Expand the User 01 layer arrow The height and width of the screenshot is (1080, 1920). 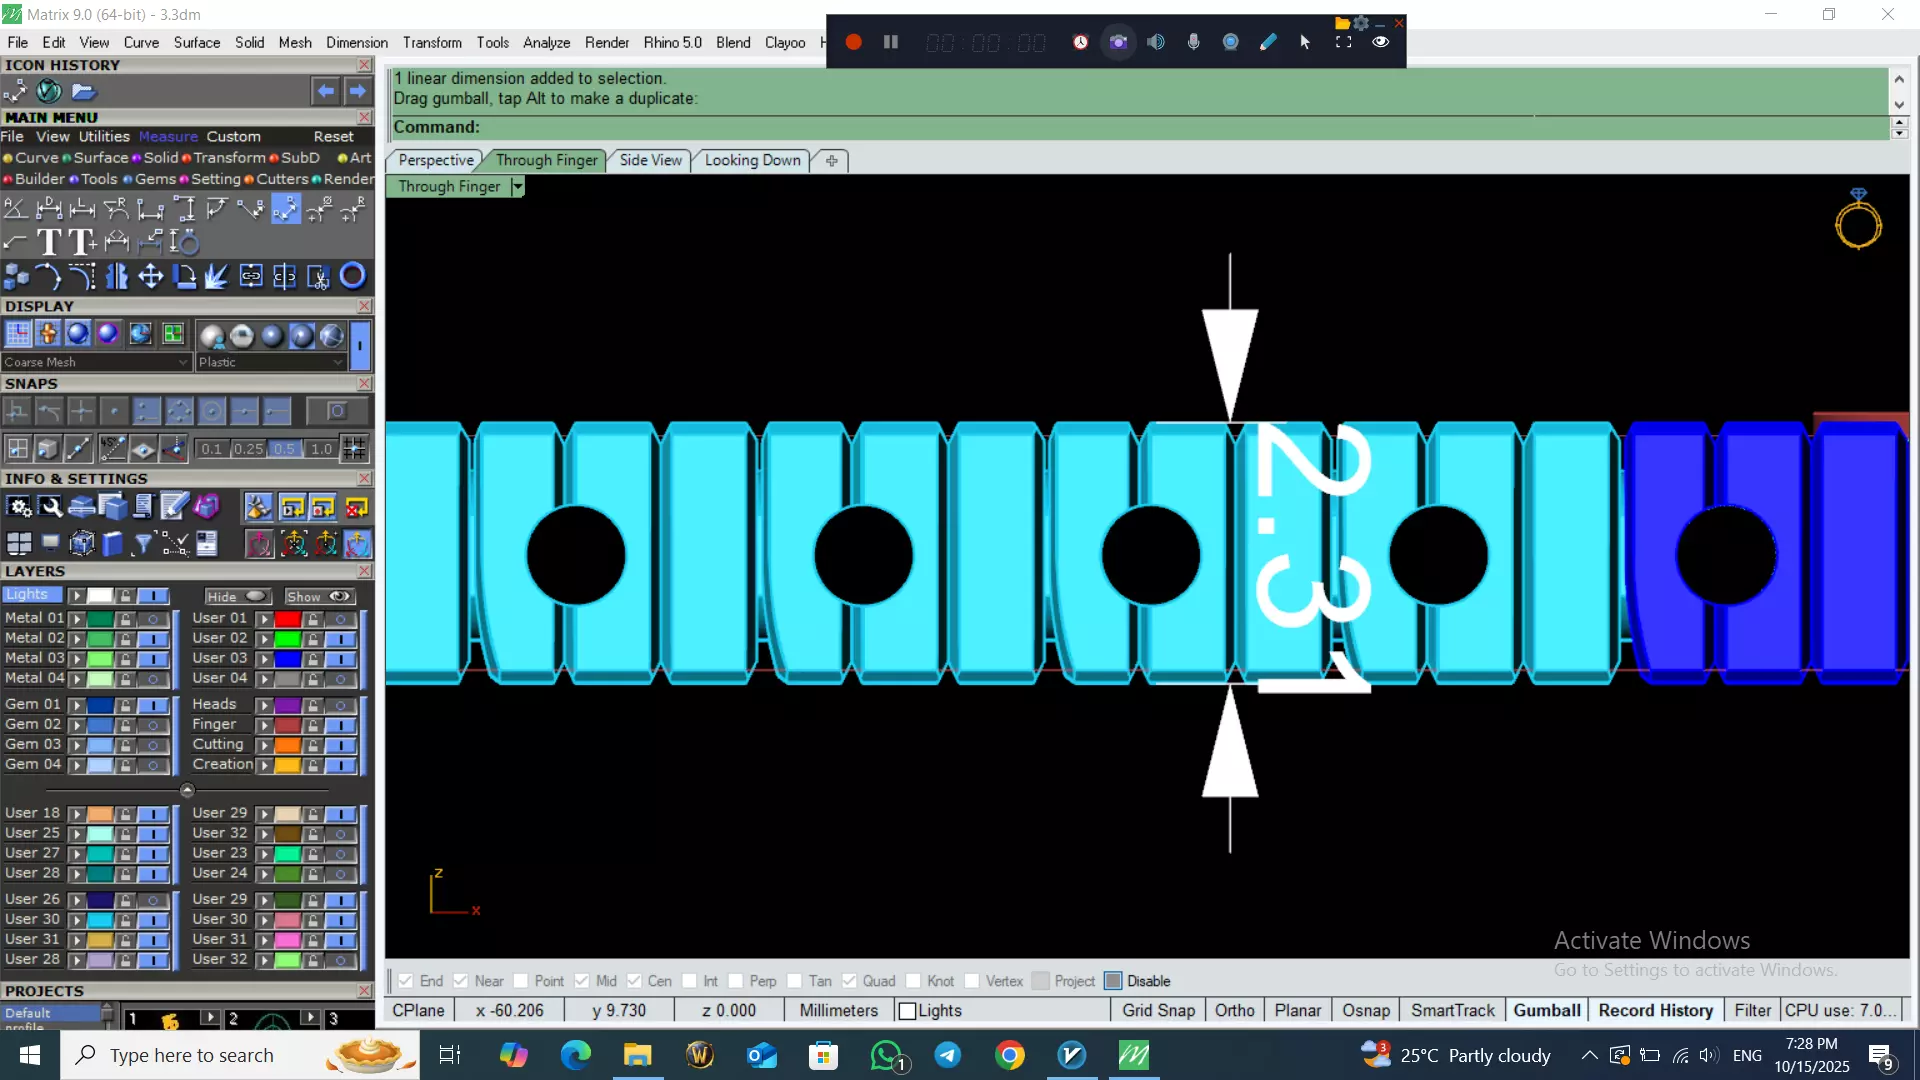265,619
